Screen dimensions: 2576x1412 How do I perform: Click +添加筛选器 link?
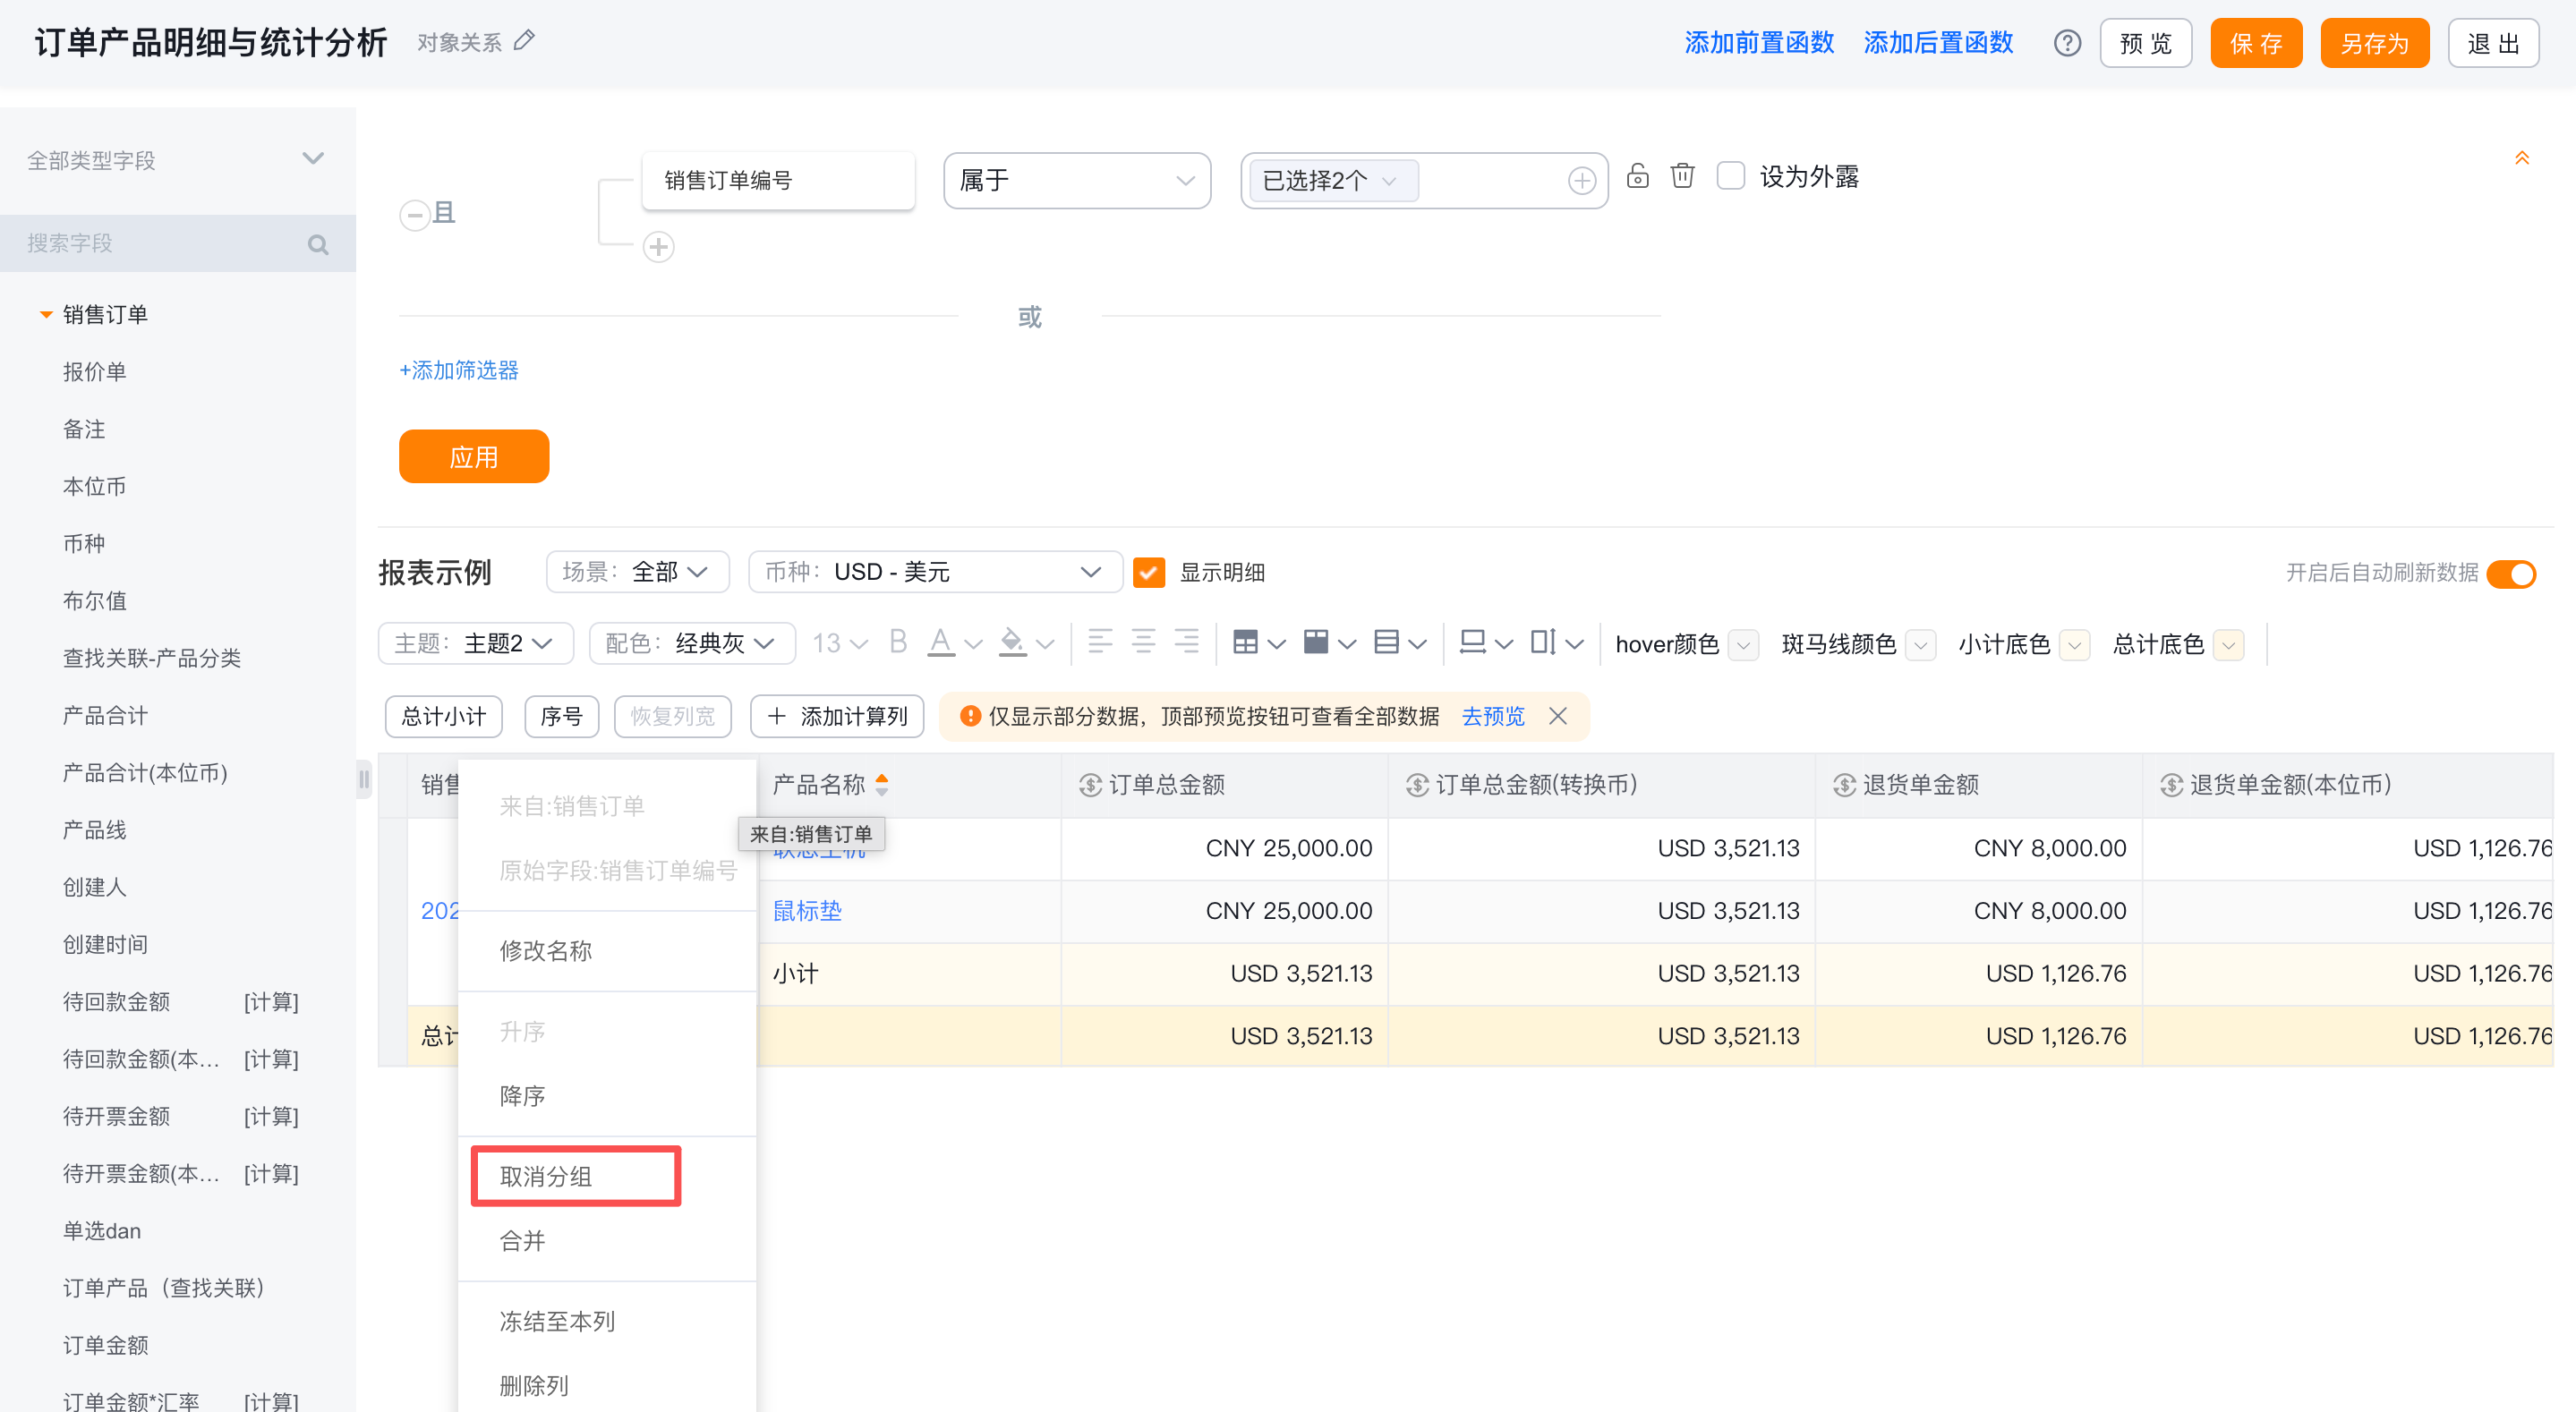click(459, 370)
